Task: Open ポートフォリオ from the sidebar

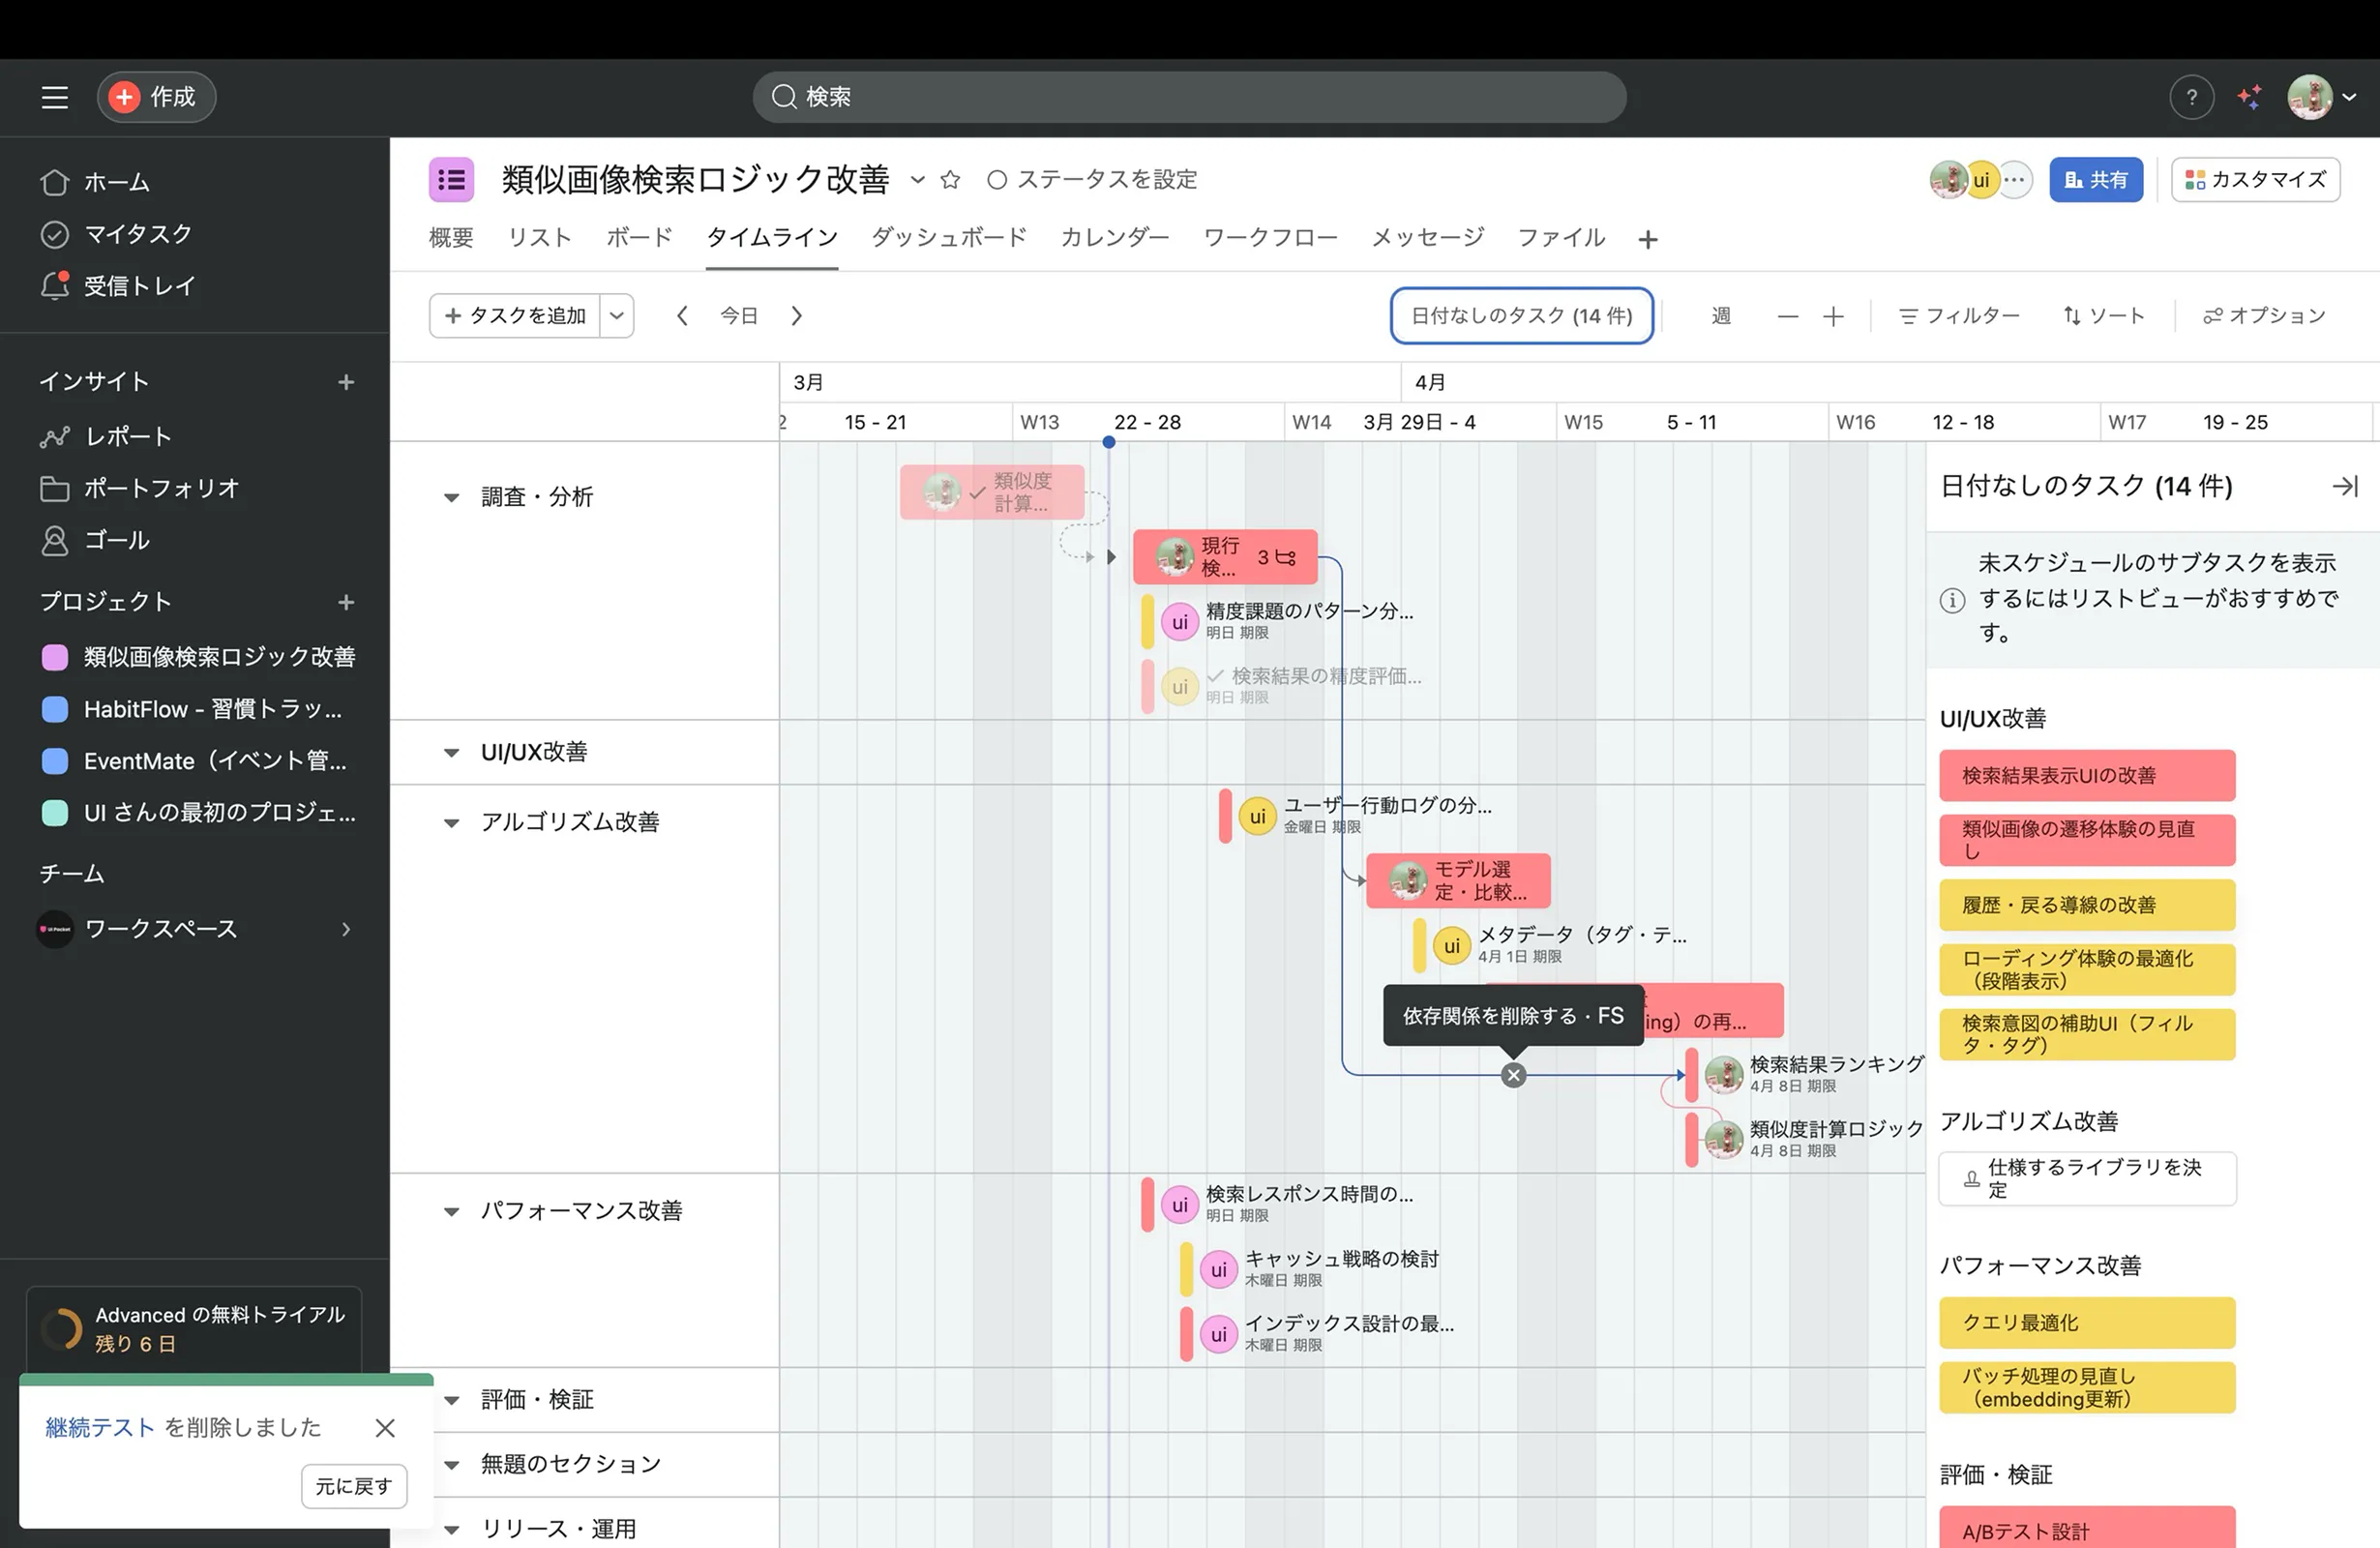Action: pyautogui.click(x=160, y=488)
